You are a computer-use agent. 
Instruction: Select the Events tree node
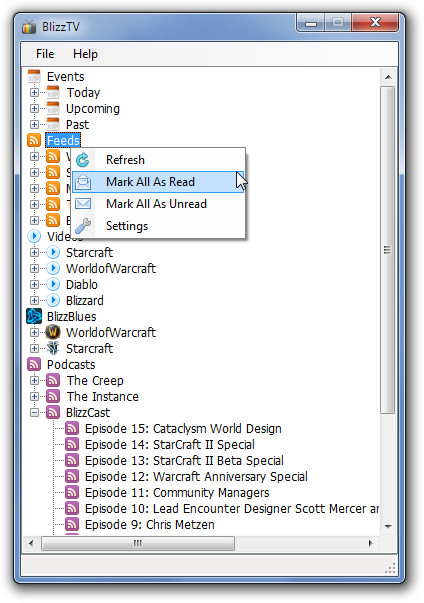(x=65, y=76)
